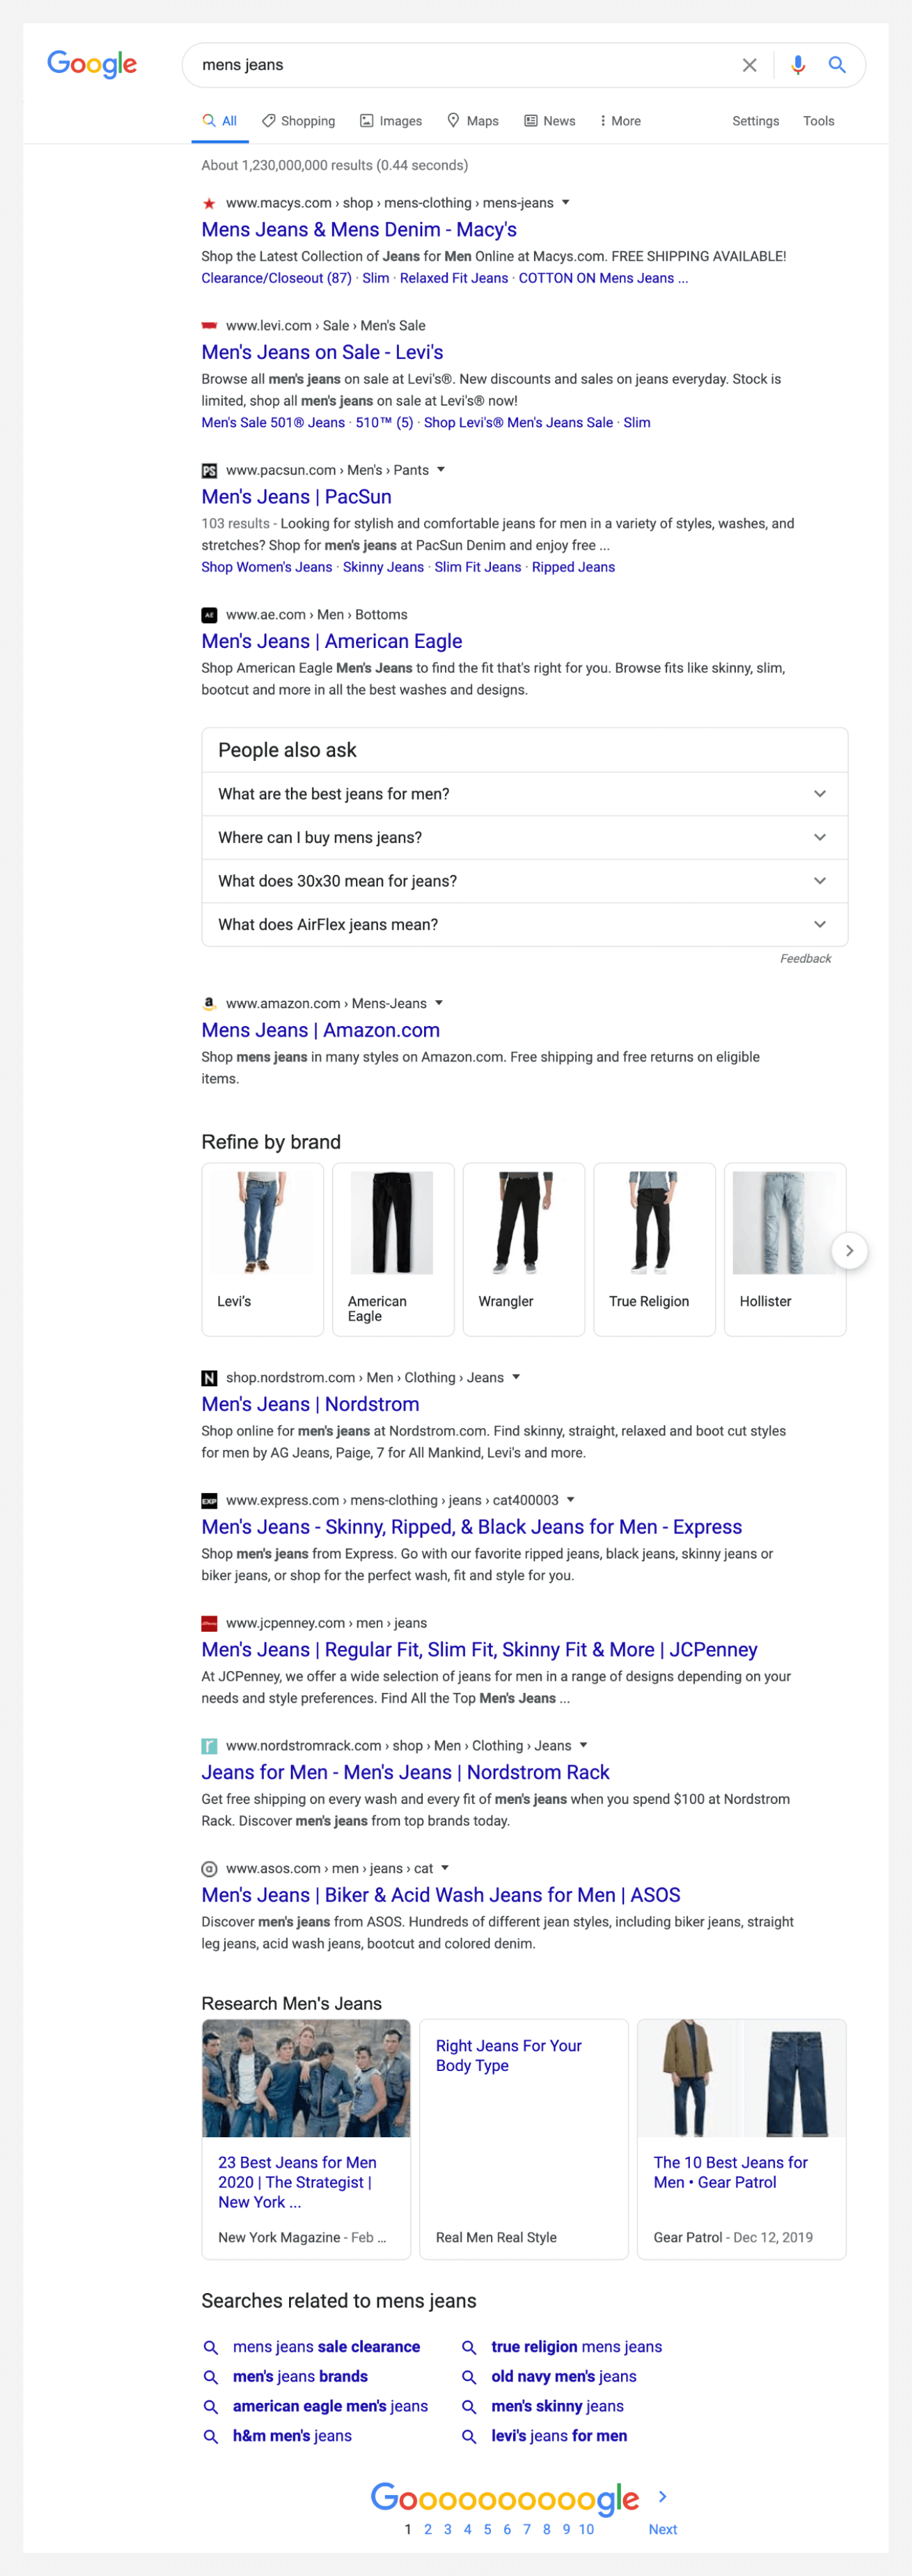Open Men's Jeans | ASOS result
The image size is (912, 2576).
coord(440,1895)
